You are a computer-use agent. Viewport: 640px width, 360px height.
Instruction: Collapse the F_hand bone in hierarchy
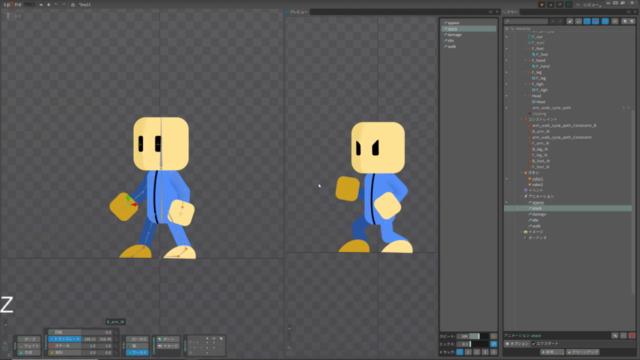tap(526, 60)
